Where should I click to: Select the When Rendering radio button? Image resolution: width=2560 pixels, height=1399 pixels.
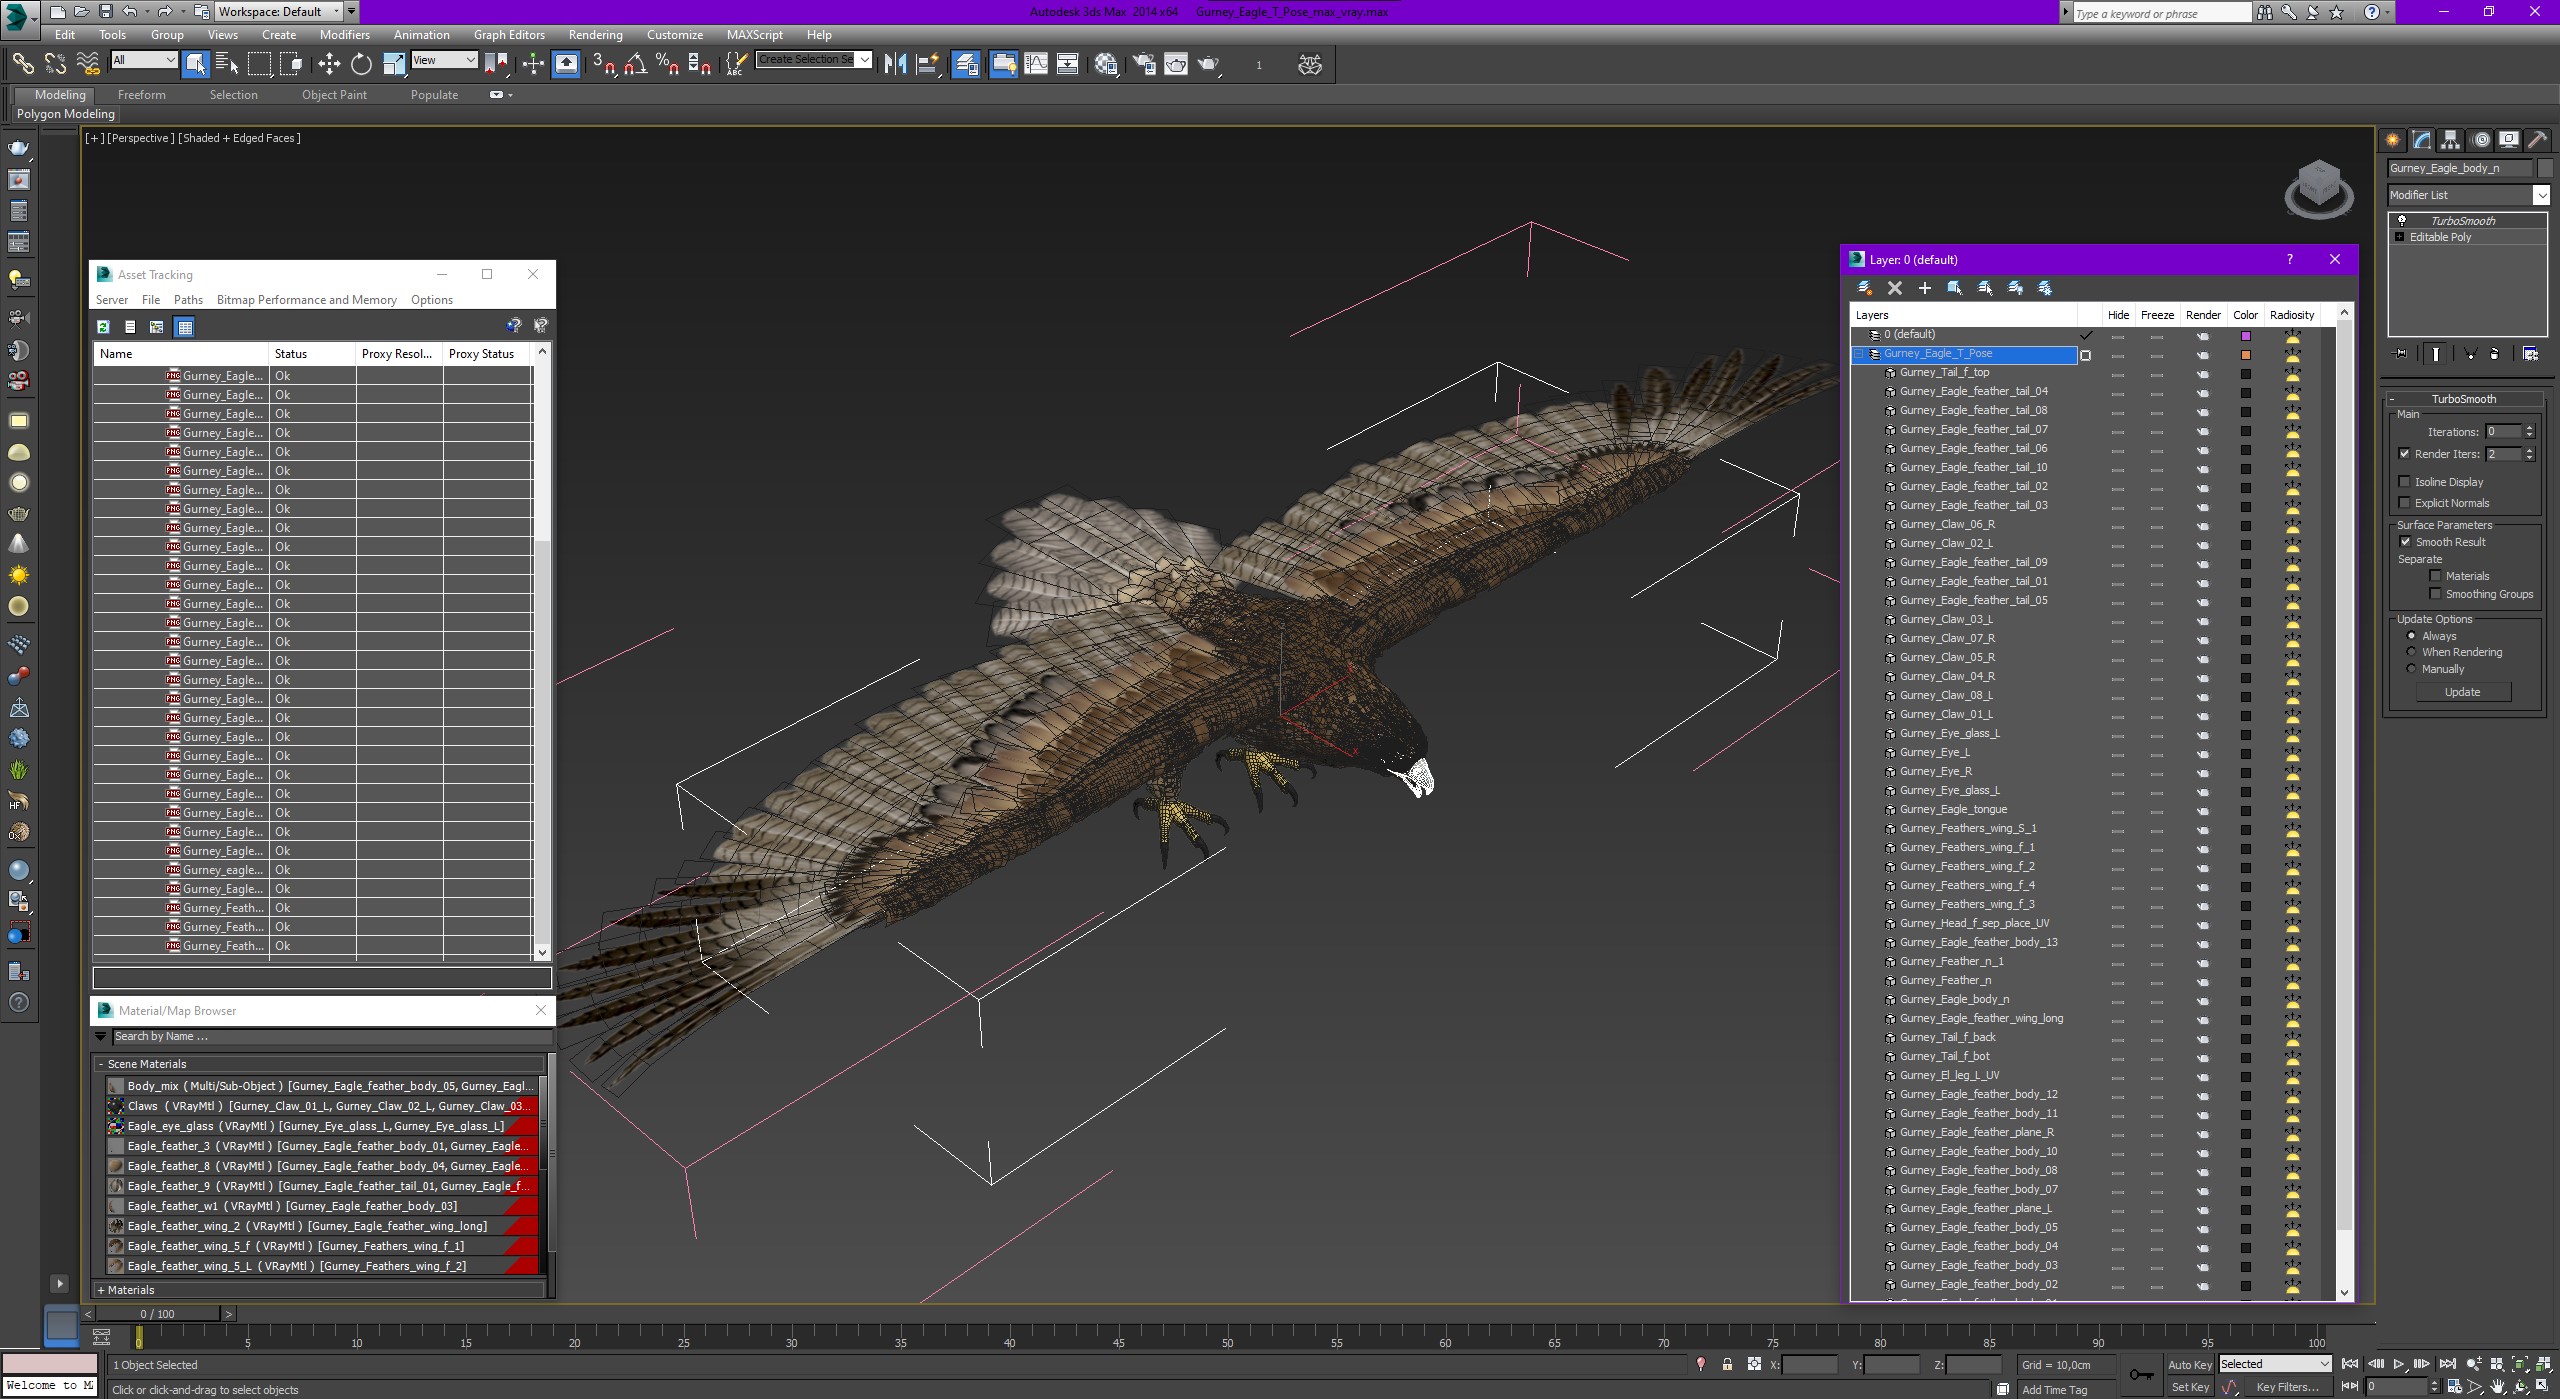[x=2411, y=652]
